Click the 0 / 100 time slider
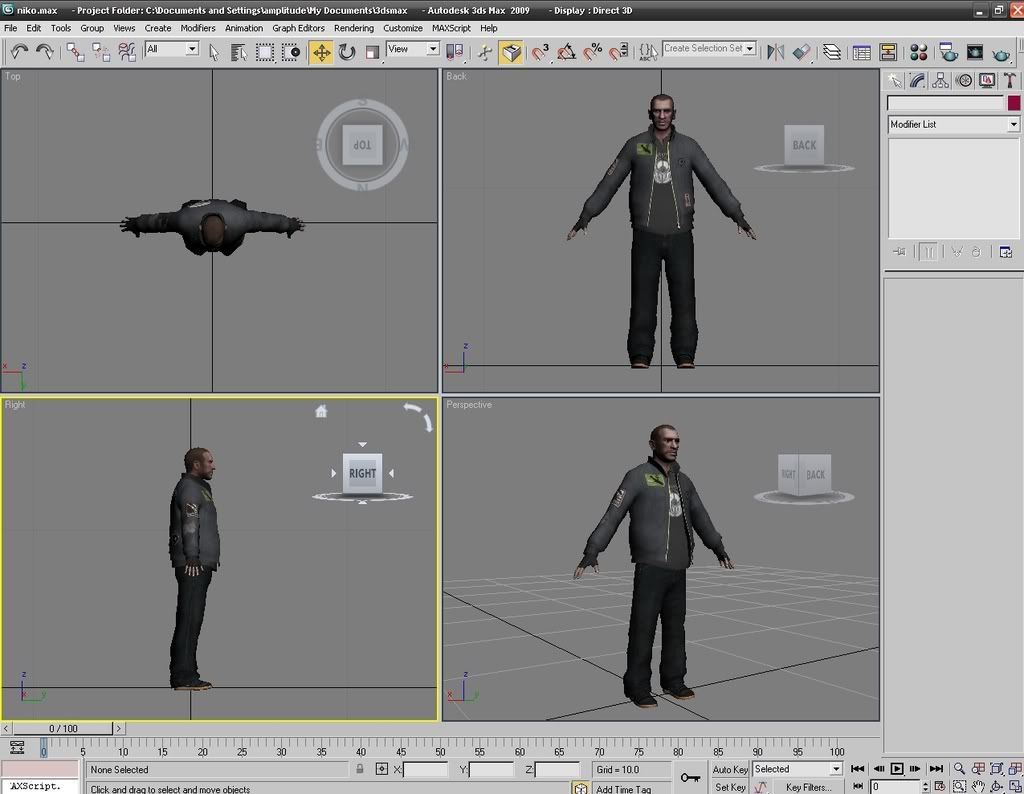 [x=63, y=728]
